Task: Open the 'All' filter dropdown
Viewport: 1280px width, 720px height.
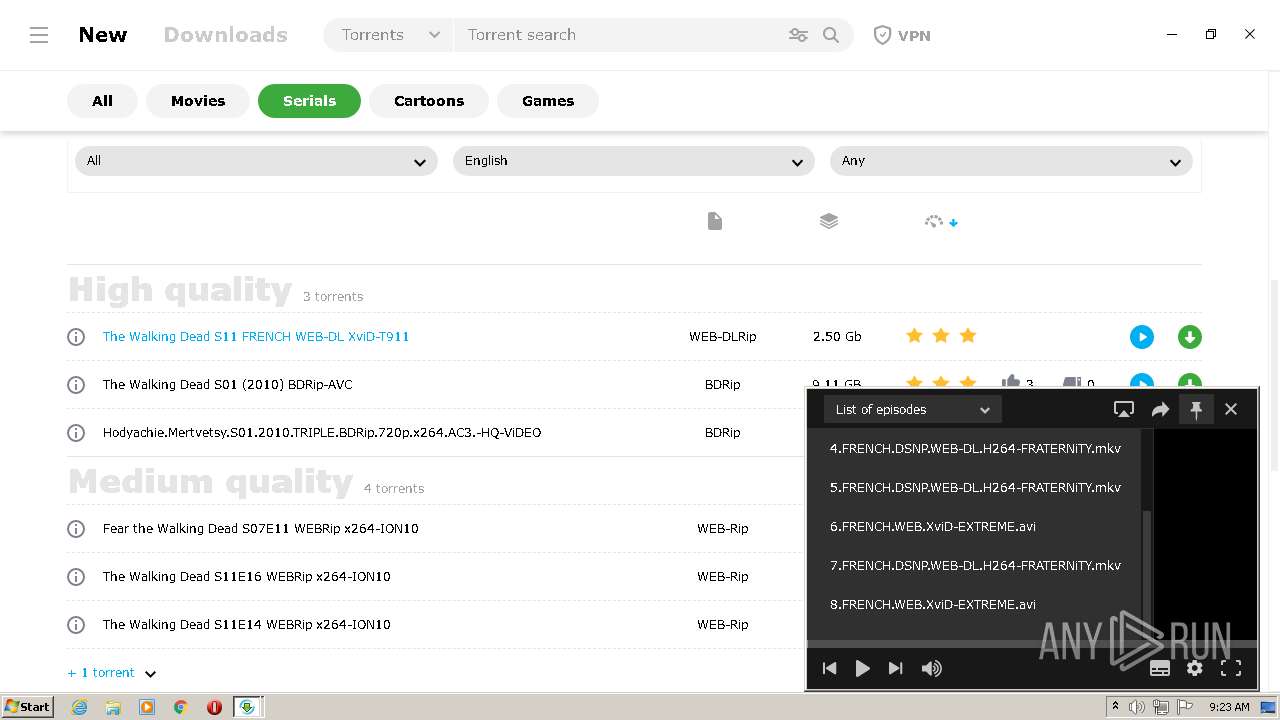Action: tap(256, 161)
